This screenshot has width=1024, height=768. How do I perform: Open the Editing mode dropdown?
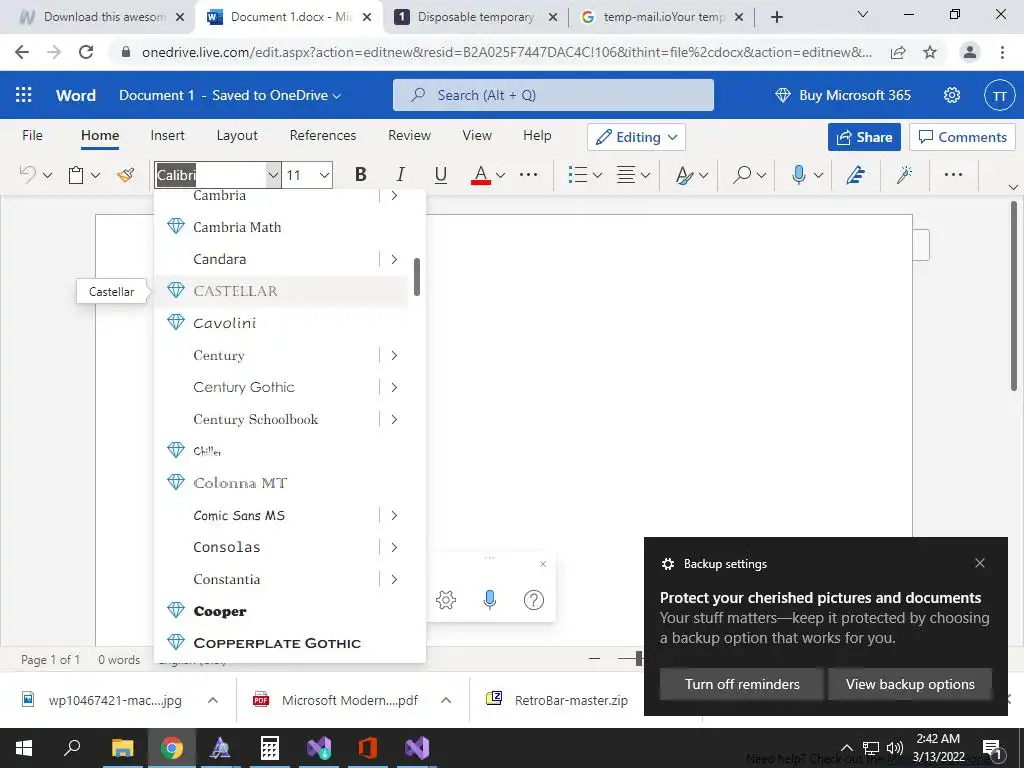click(x=637, y=137)
